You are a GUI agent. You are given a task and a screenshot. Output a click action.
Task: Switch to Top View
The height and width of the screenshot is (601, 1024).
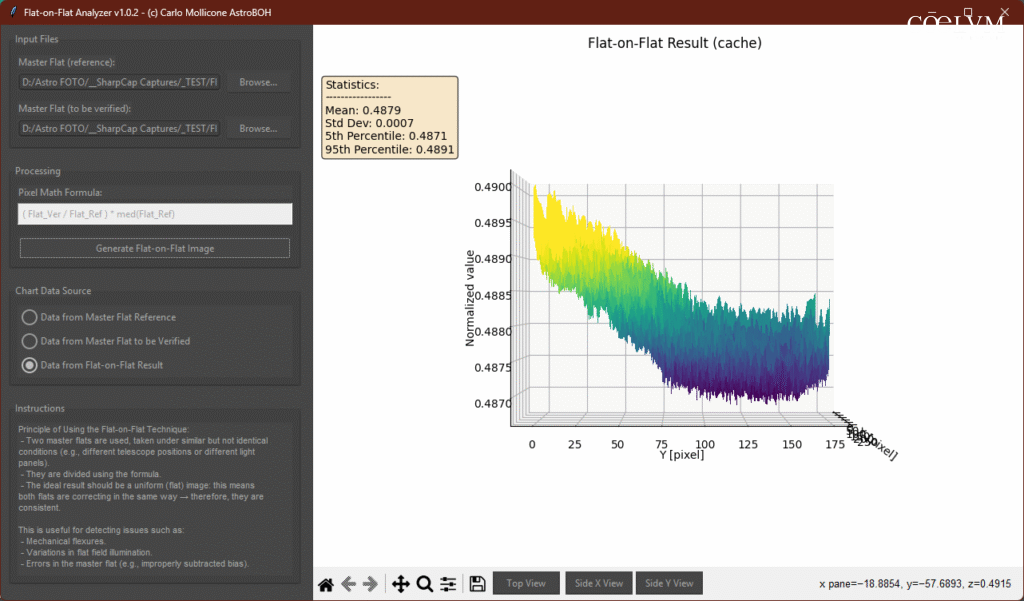526,584
